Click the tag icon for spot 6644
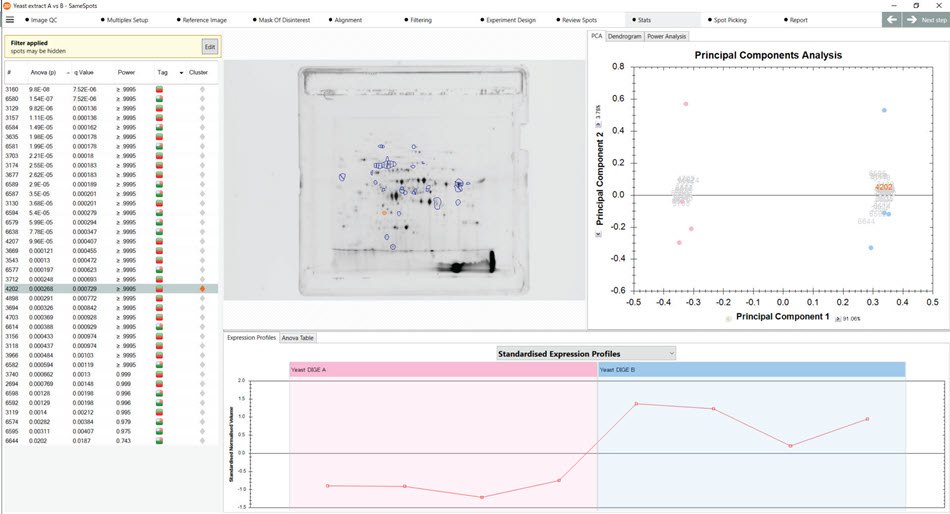The height and width of the screenshot is (514, 950). click(159, 441)
